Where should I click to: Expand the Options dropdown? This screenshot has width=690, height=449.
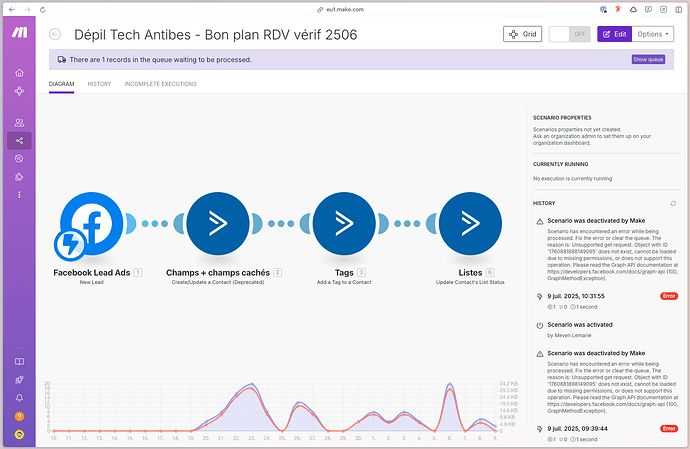click(x=653, y=34)
